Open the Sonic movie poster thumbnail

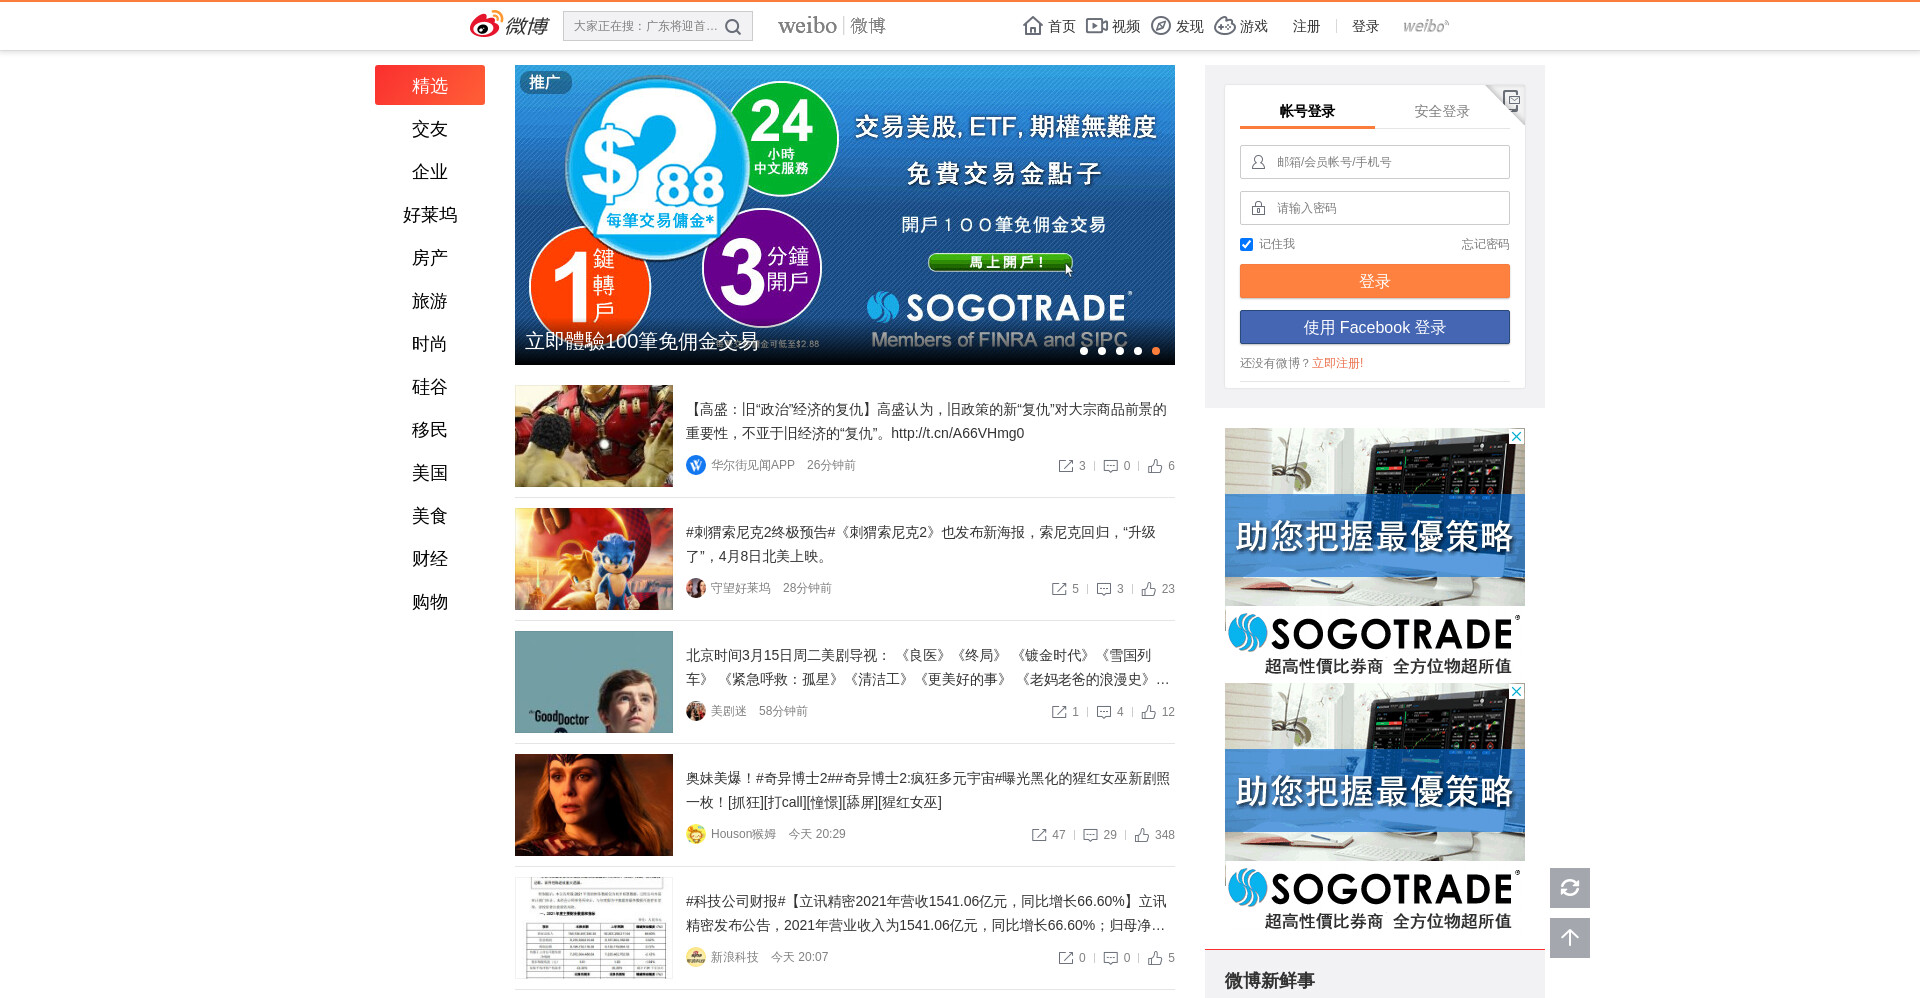tap(594, 559)
